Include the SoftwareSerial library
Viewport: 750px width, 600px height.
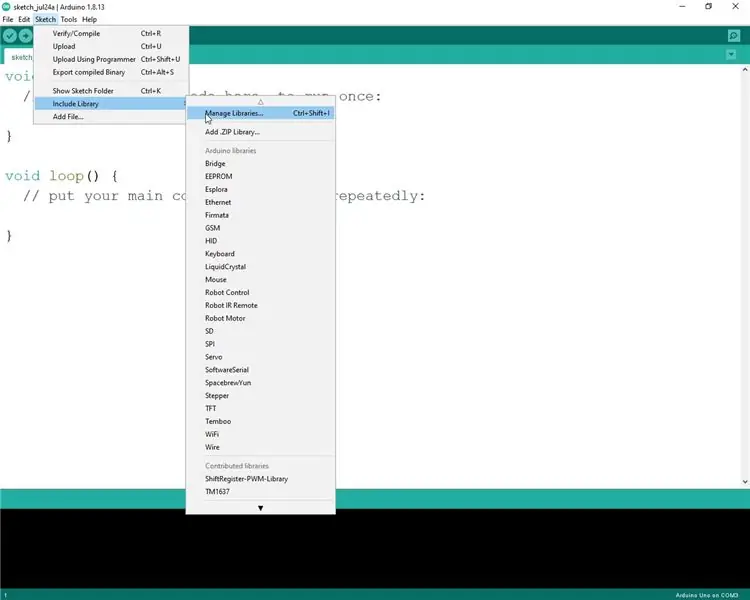260,370
